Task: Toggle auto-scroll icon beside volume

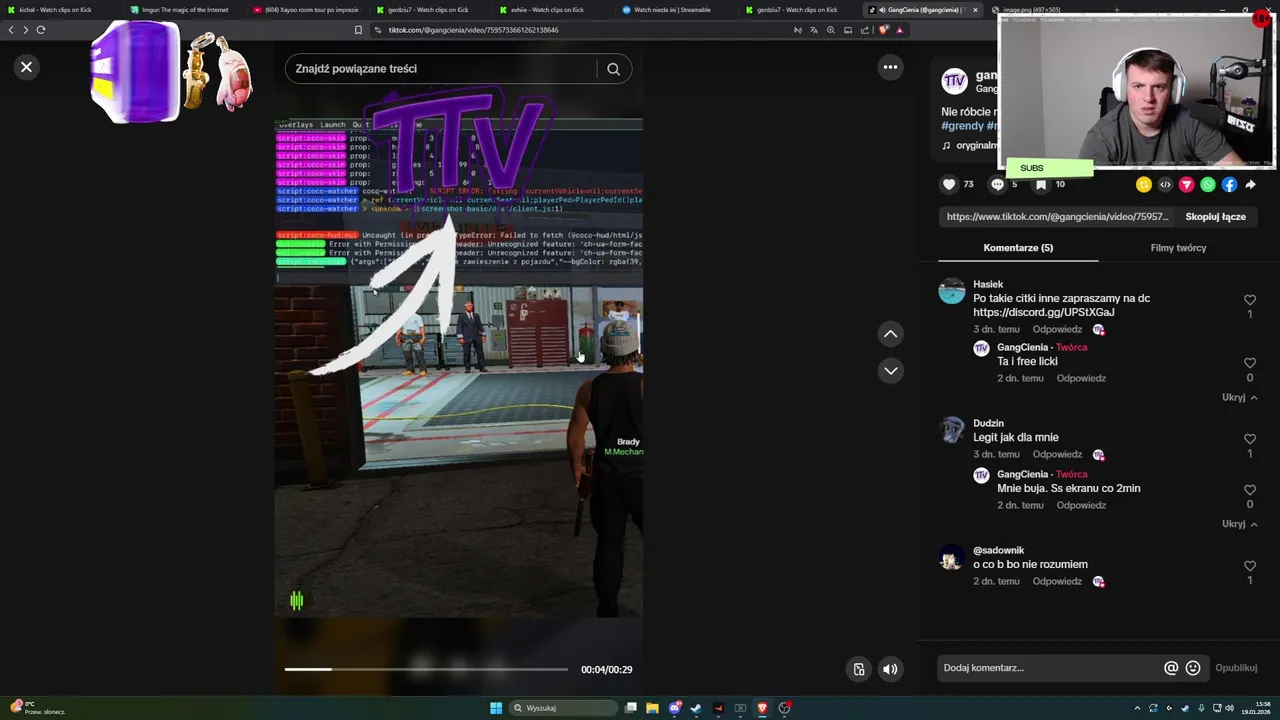Action: tap(858, 669)
